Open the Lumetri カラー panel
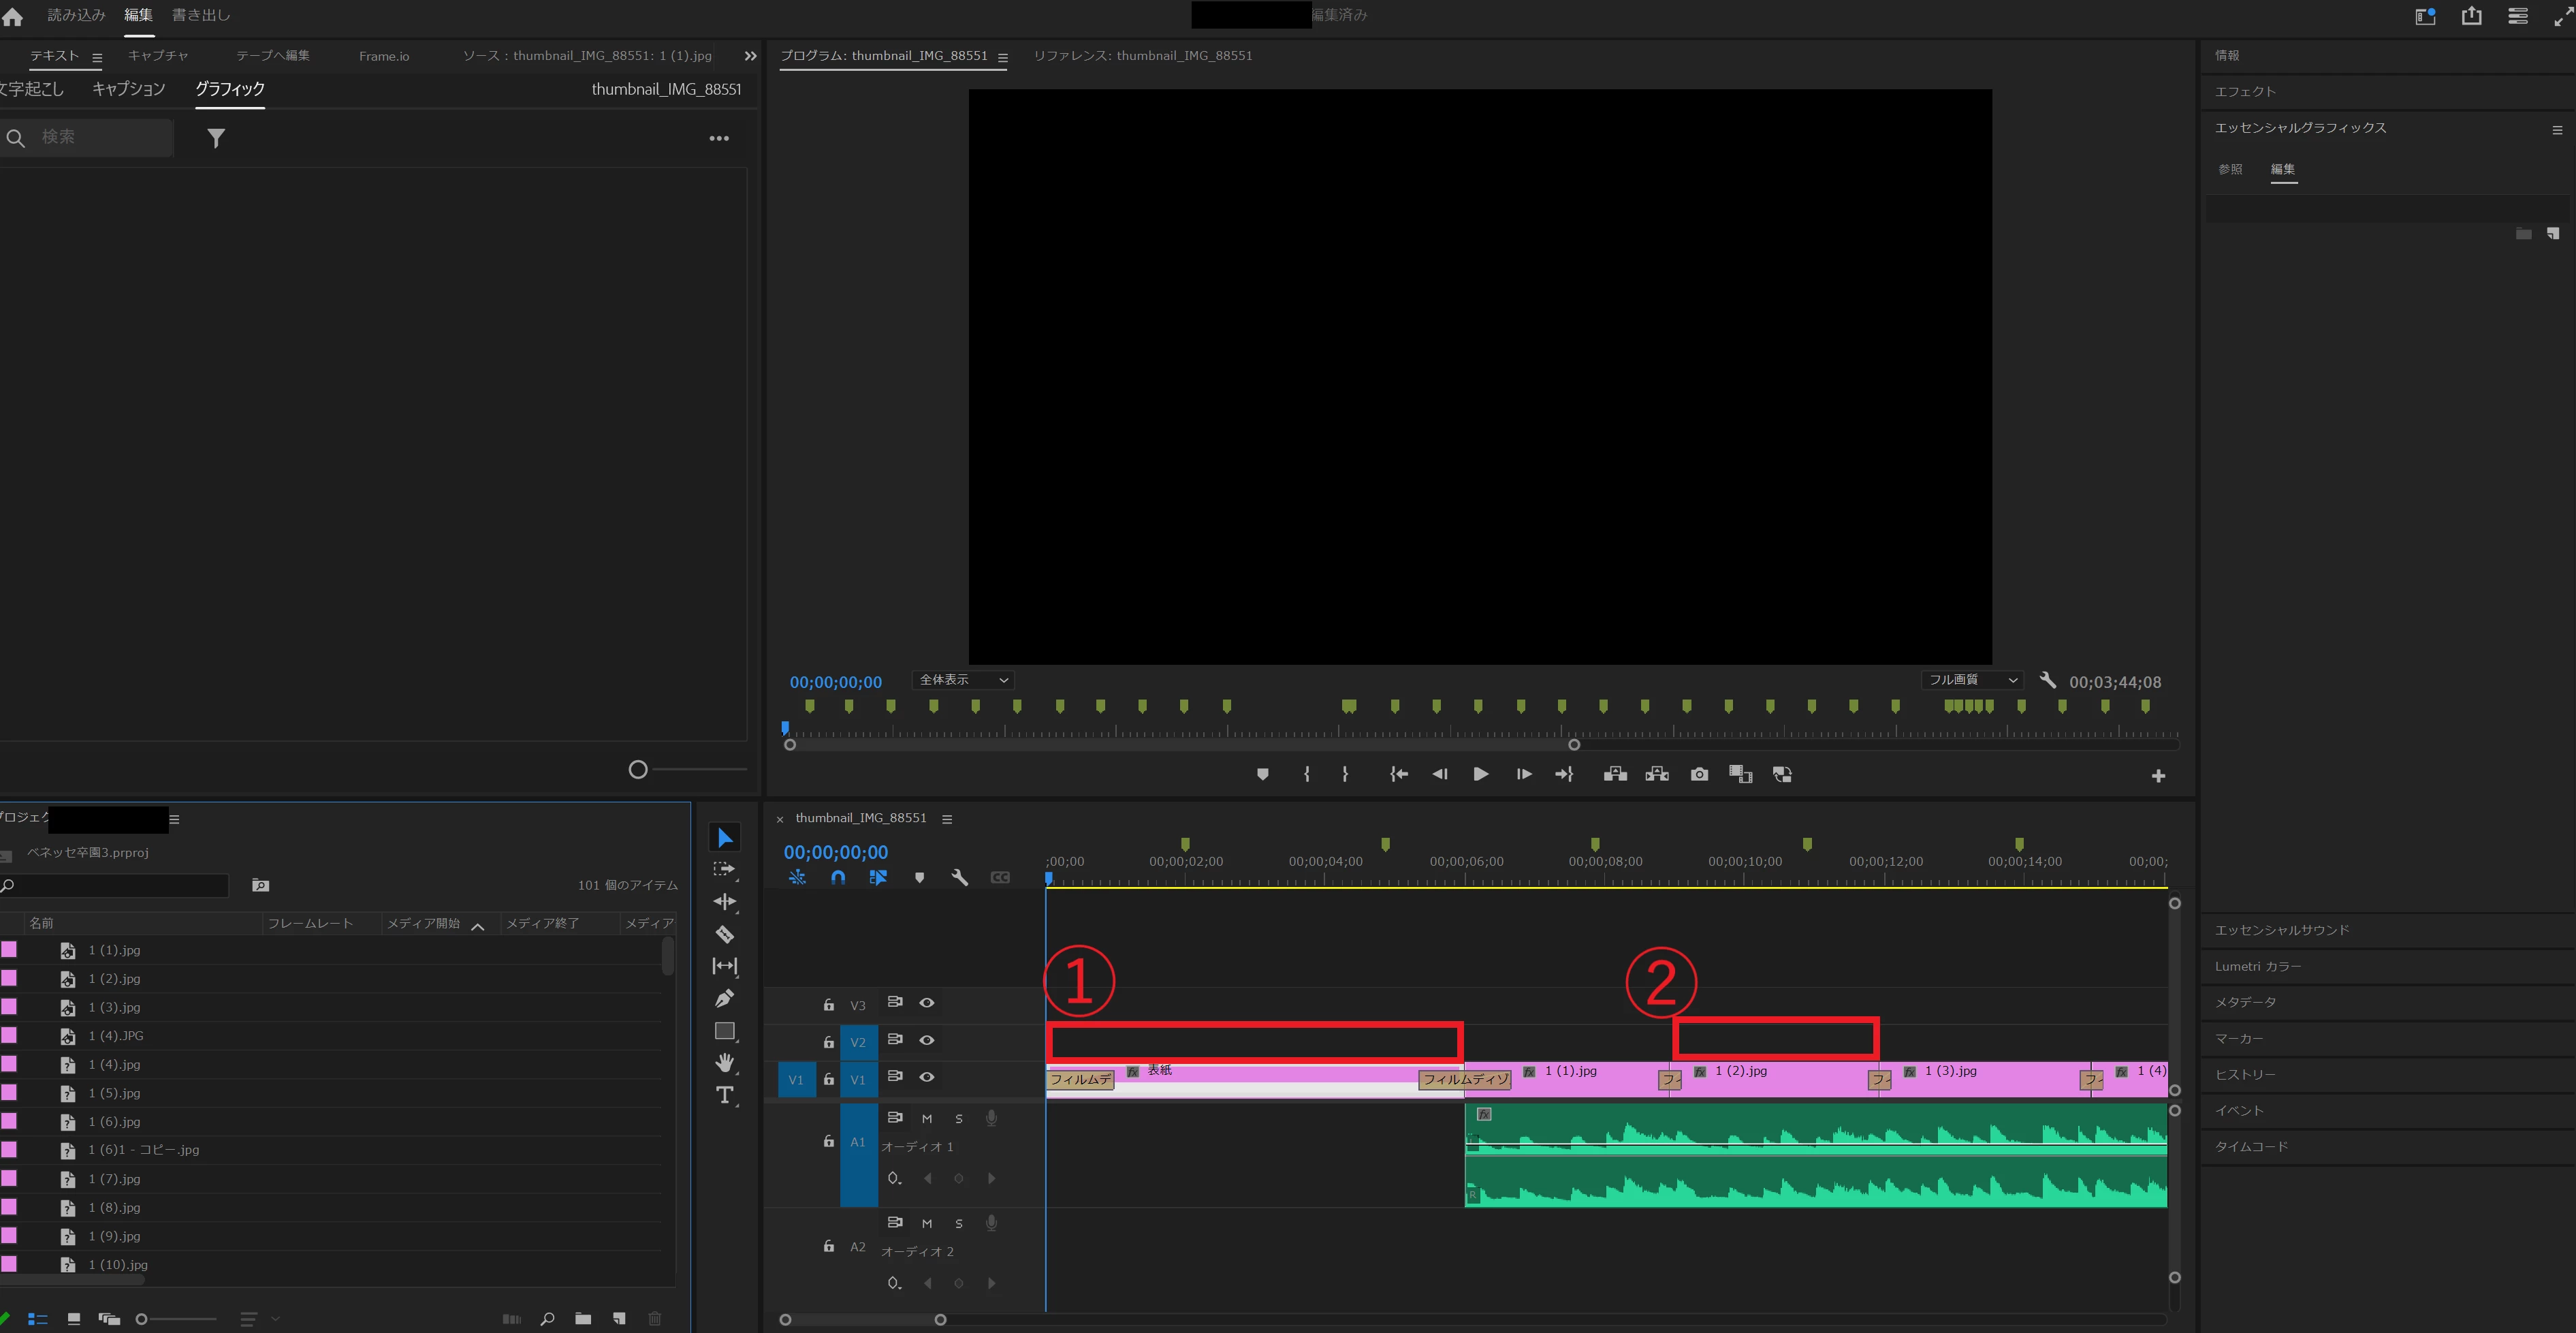2576x1333 pixels. pos(2257,966)
